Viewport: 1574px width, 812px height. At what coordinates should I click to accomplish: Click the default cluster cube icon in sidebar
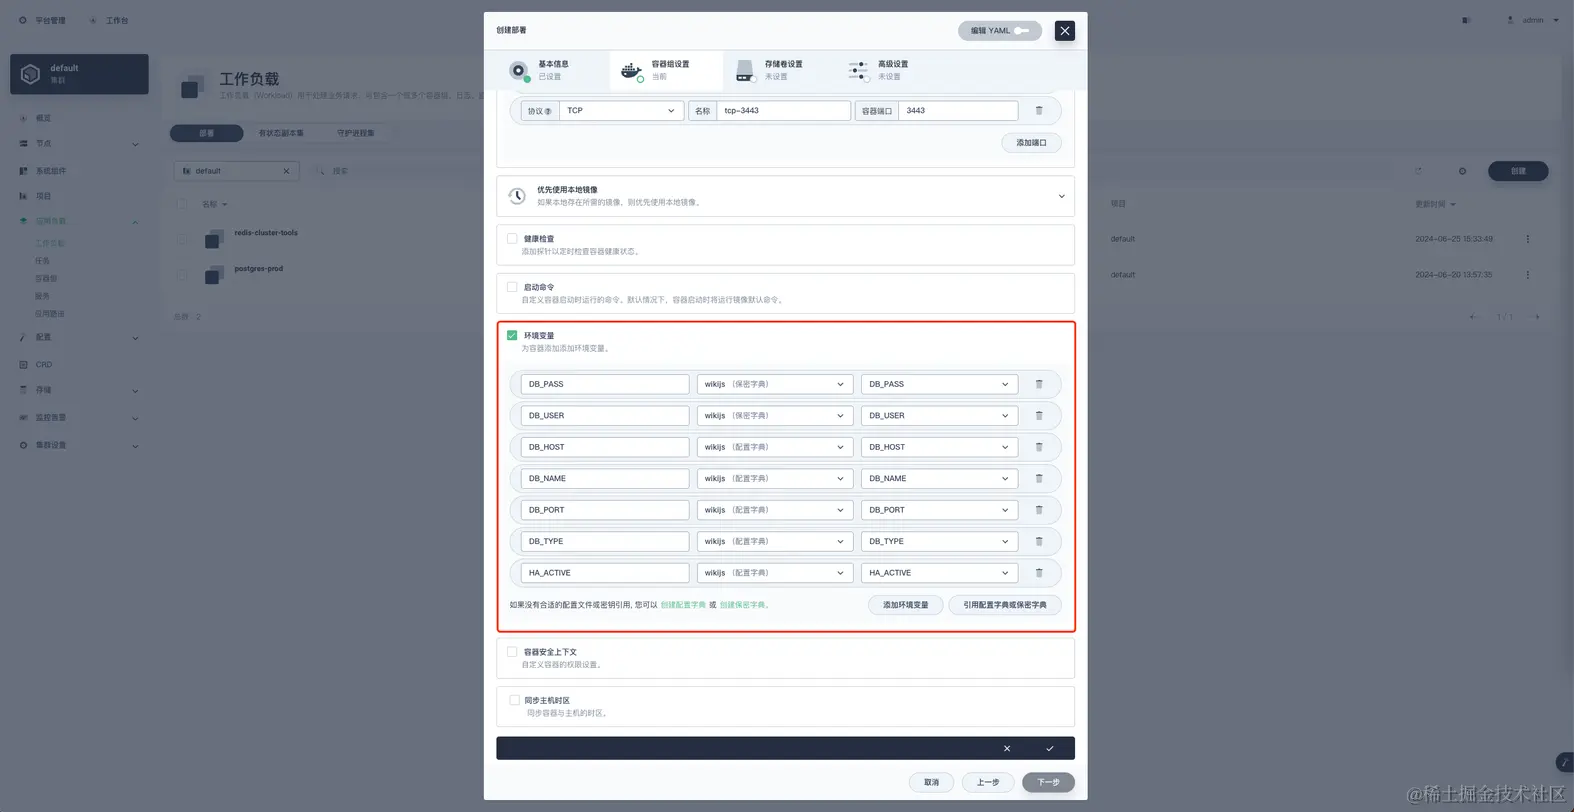pos(30,74)
